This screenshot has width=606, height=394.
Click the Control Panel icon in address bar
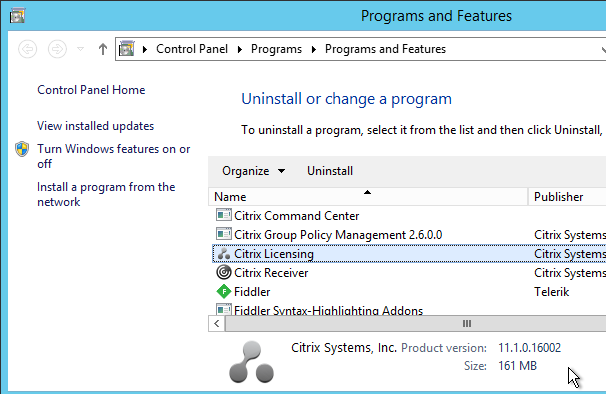(126, 49)
